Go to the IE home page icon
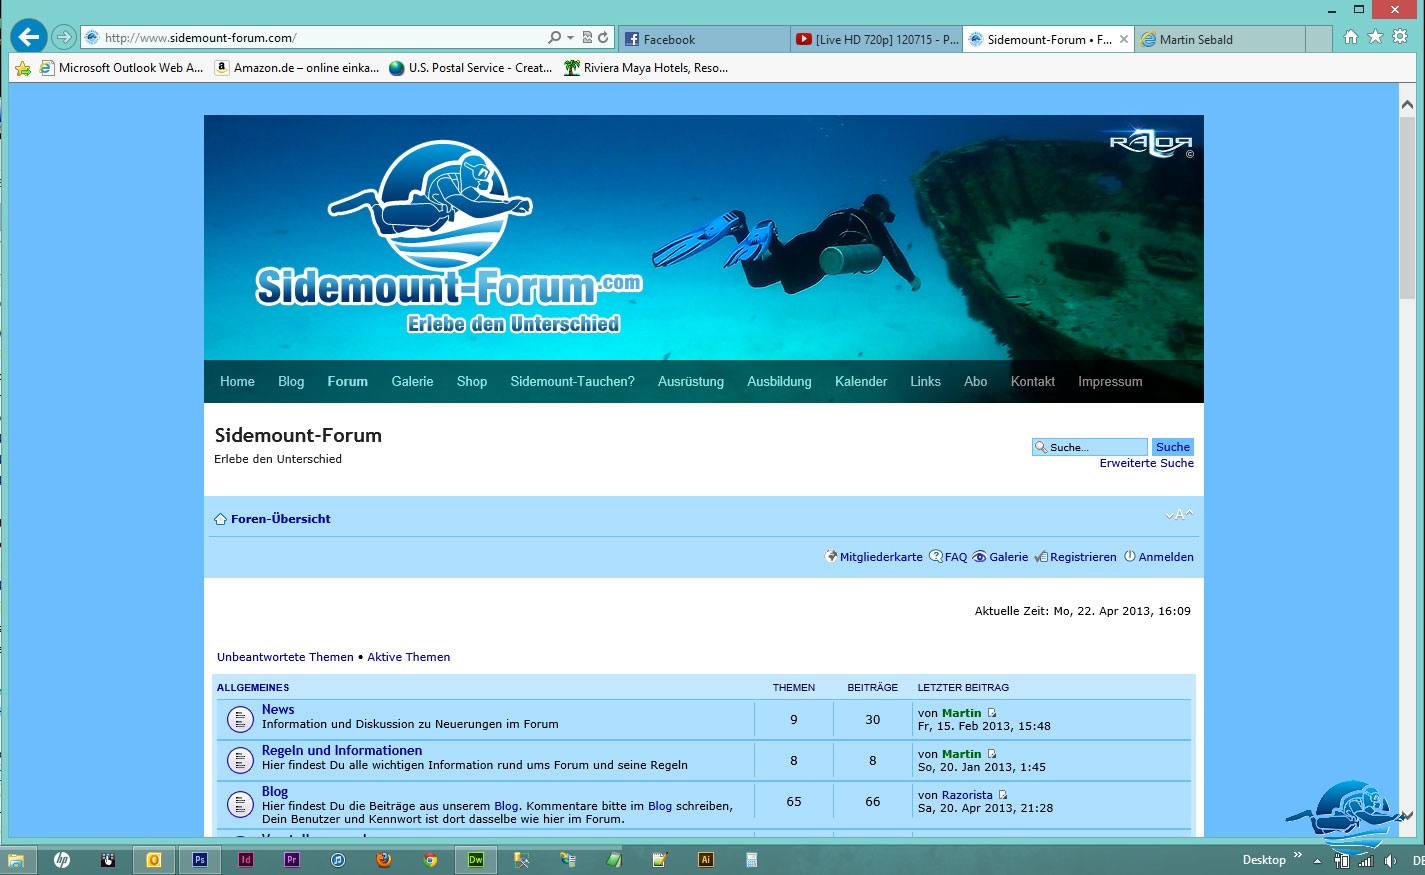 1351,37
